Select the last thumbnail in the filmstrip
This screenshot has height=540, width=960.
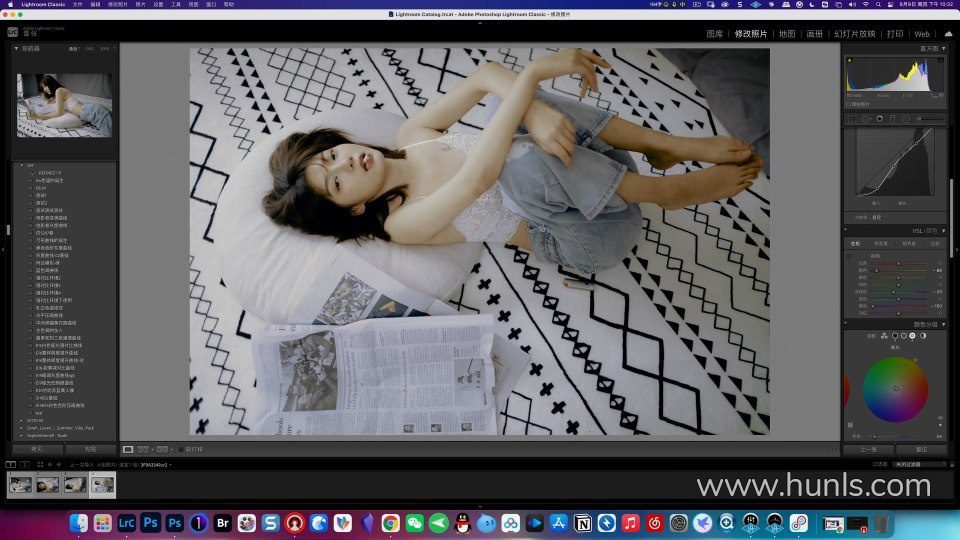(103, 485)
